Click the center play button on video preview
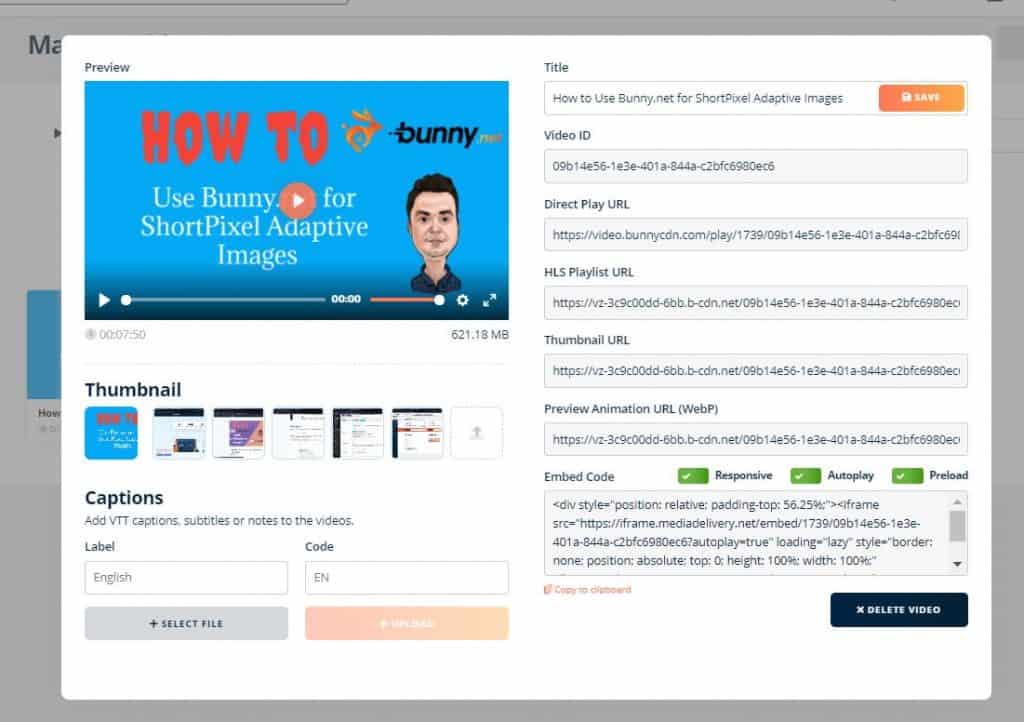Screen dimensions: 1024x722 coord(297,200)
